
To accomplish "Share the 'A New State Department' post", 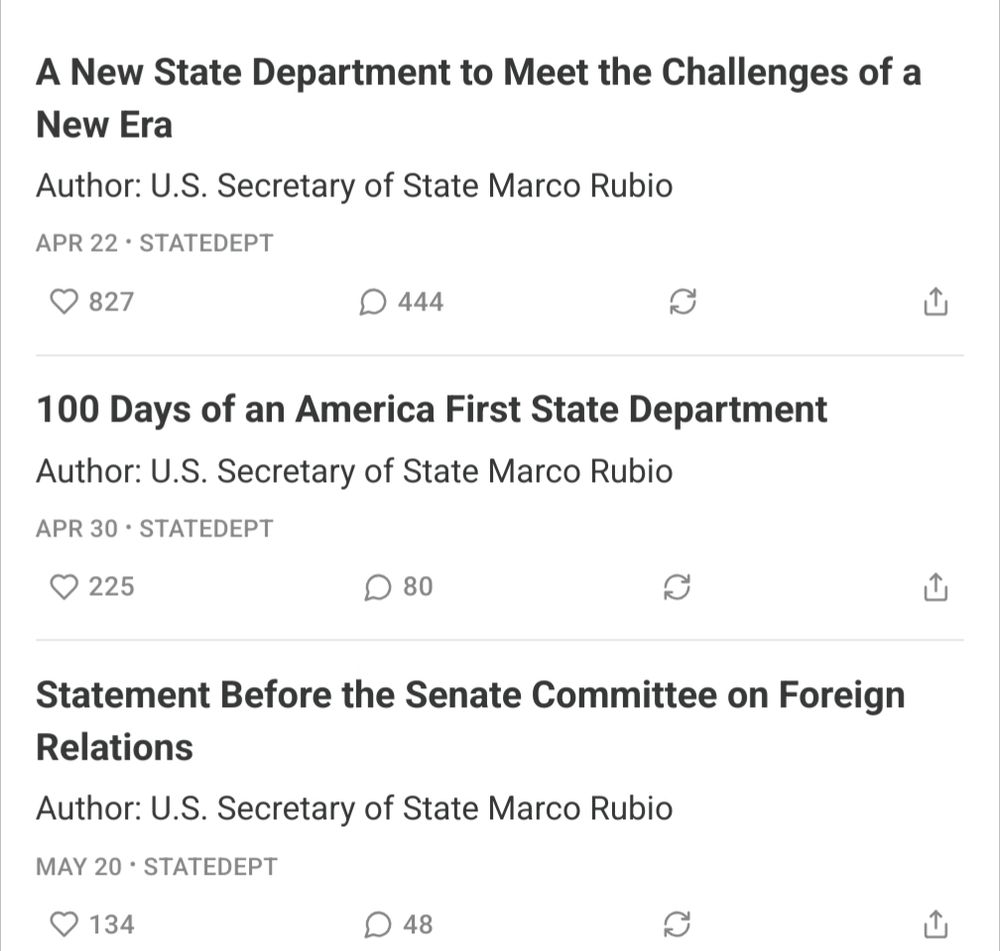I will (x=936, y=302).
